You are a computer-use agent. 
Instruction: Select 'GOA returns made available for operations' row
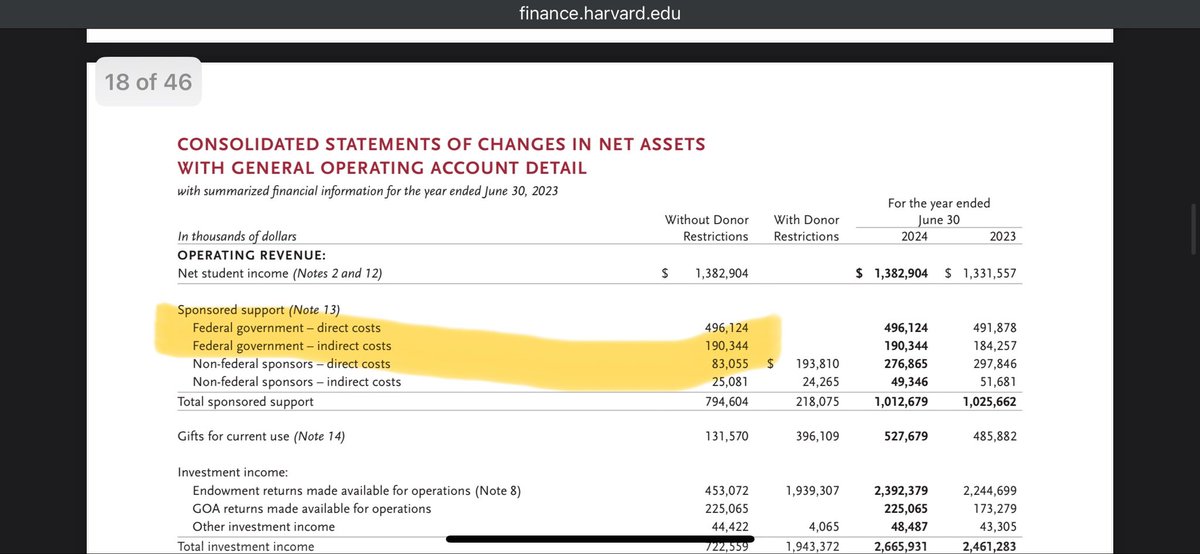[x=312, y=509]
